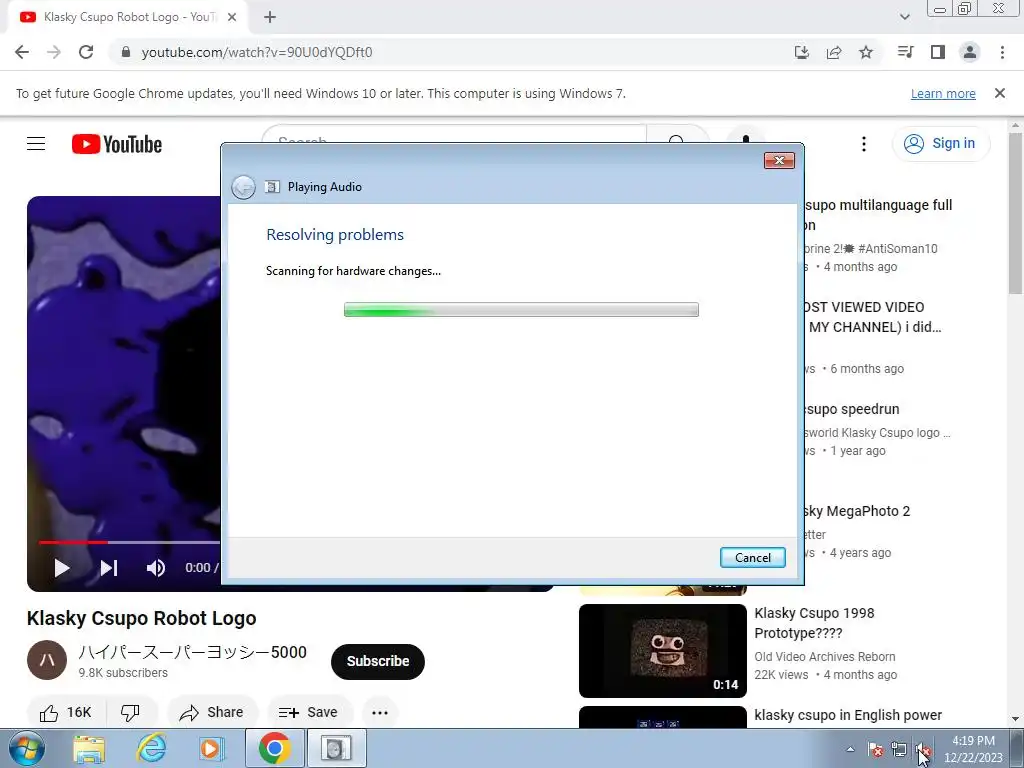Open the taskbar clock showing 4:19 PM
The height and width of the screenshot is (768, 1024).
click(x=973, y=749)
